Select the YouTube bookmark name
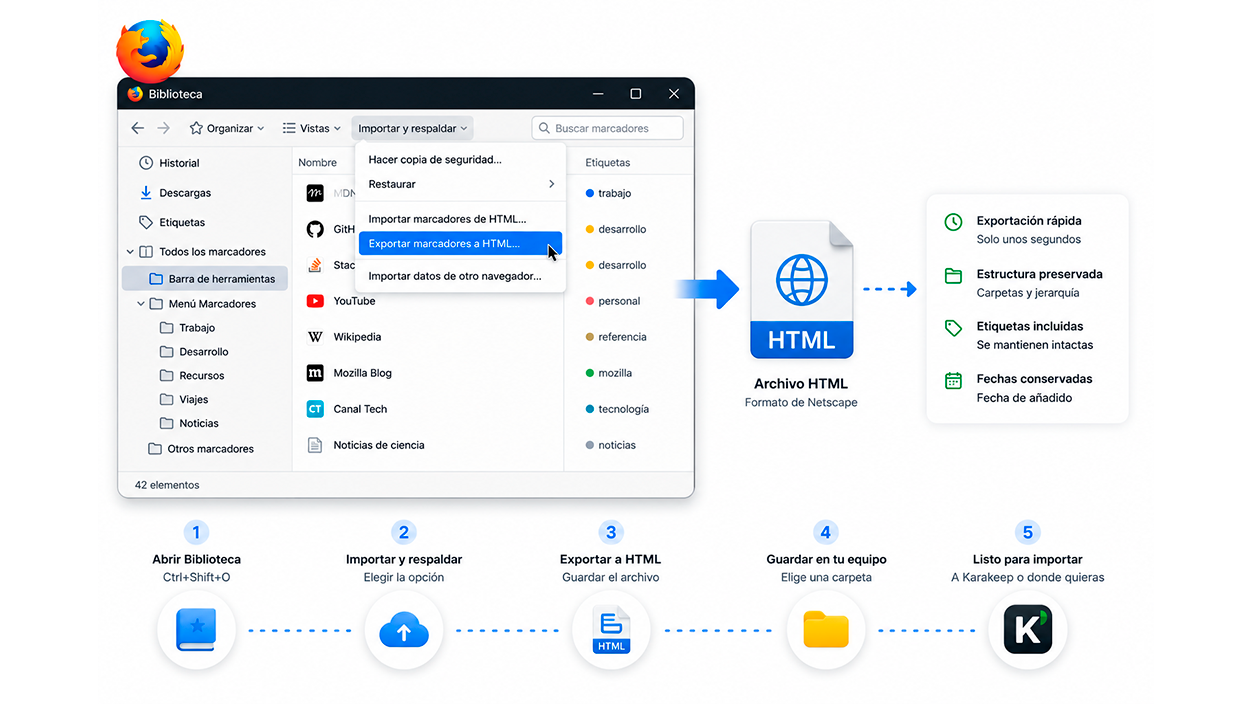The height and width of the screenshot is (704, 1252). pos(354,301)
